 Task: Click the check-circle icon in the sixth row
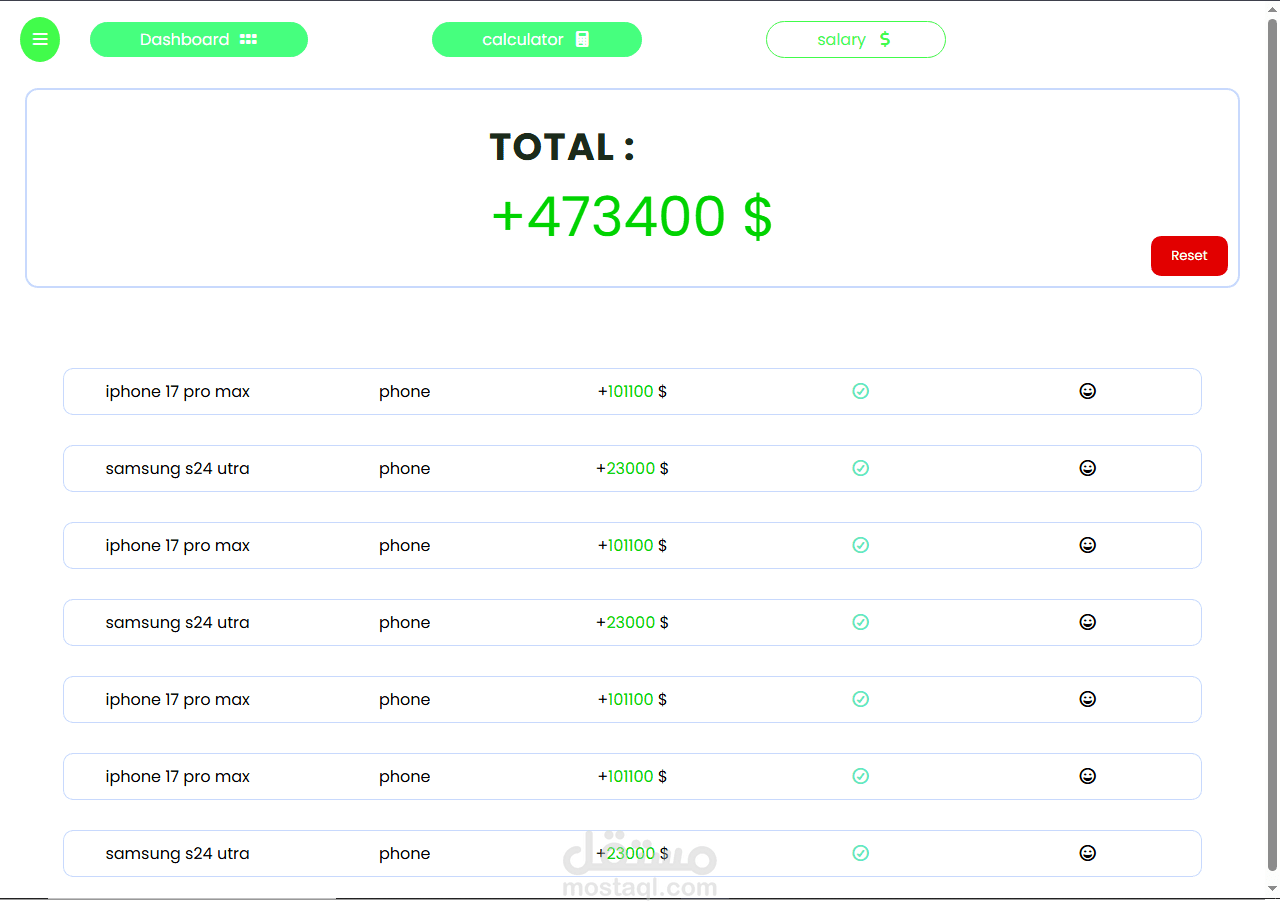click(x=861, y=776)
